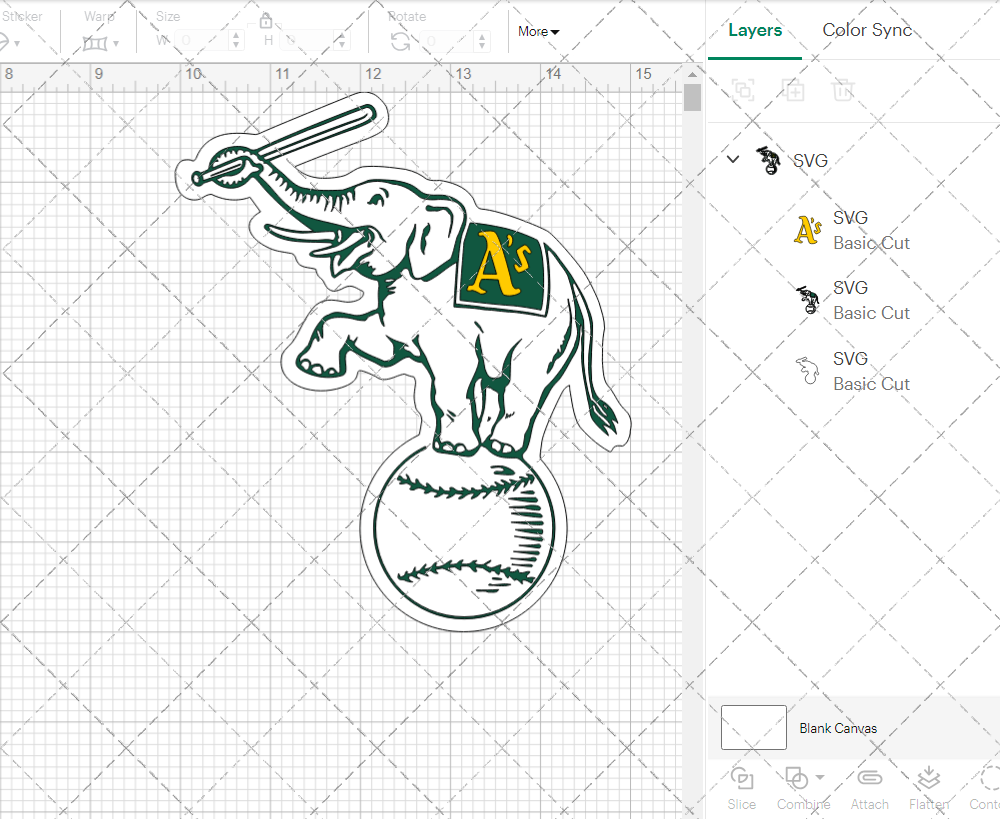Click the Flatten tool
The image size is (1000, 819).
(929, 789)
